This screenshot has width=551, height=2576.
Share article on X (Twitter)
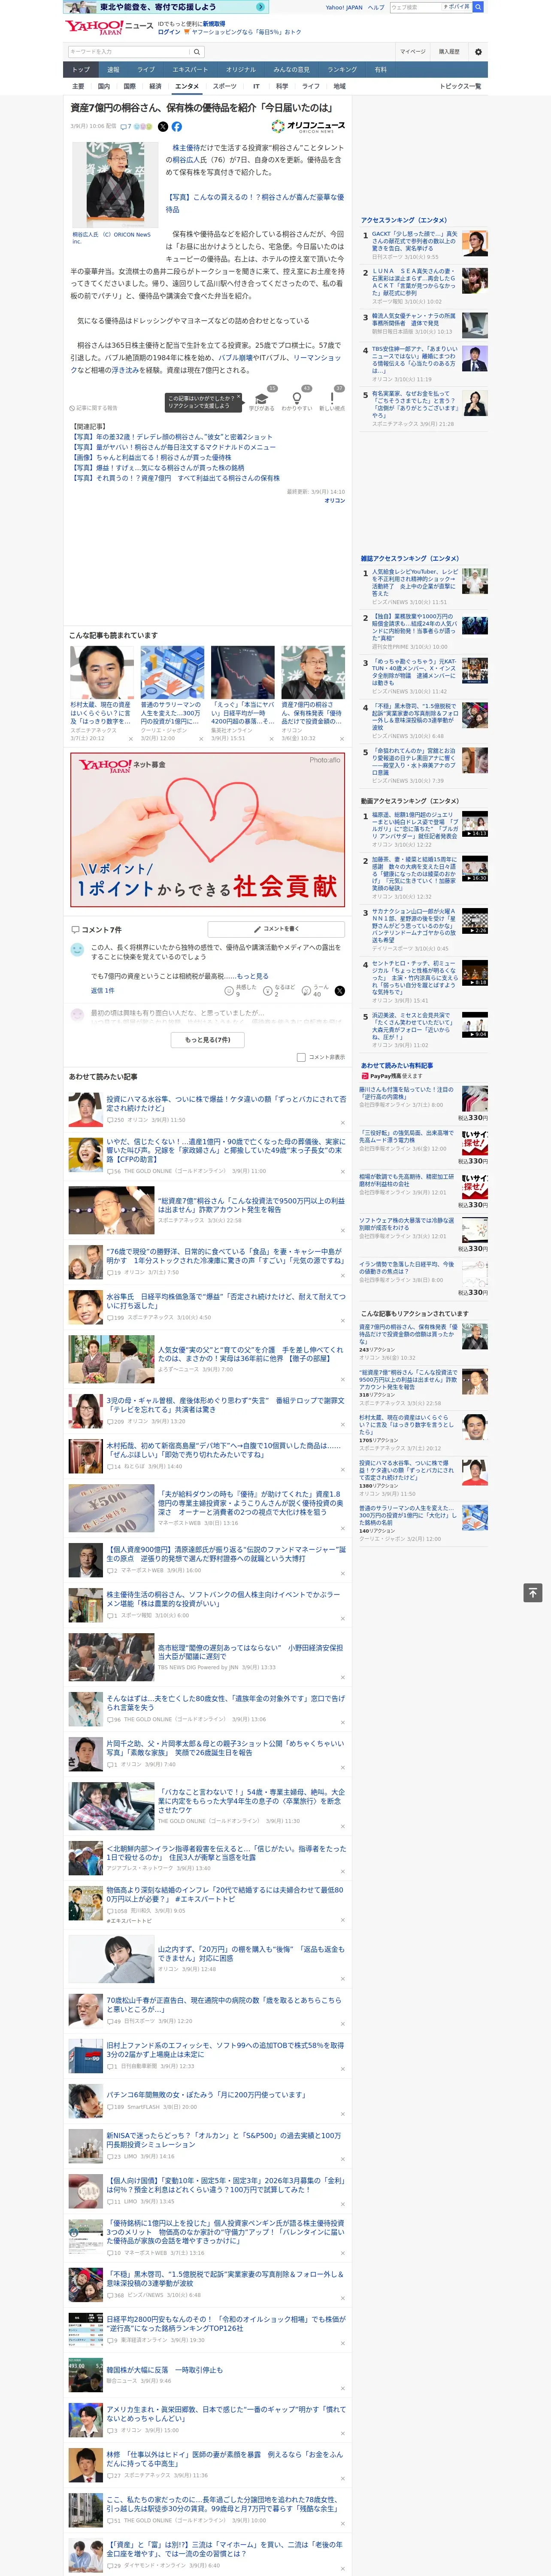(x=163, y=127)
